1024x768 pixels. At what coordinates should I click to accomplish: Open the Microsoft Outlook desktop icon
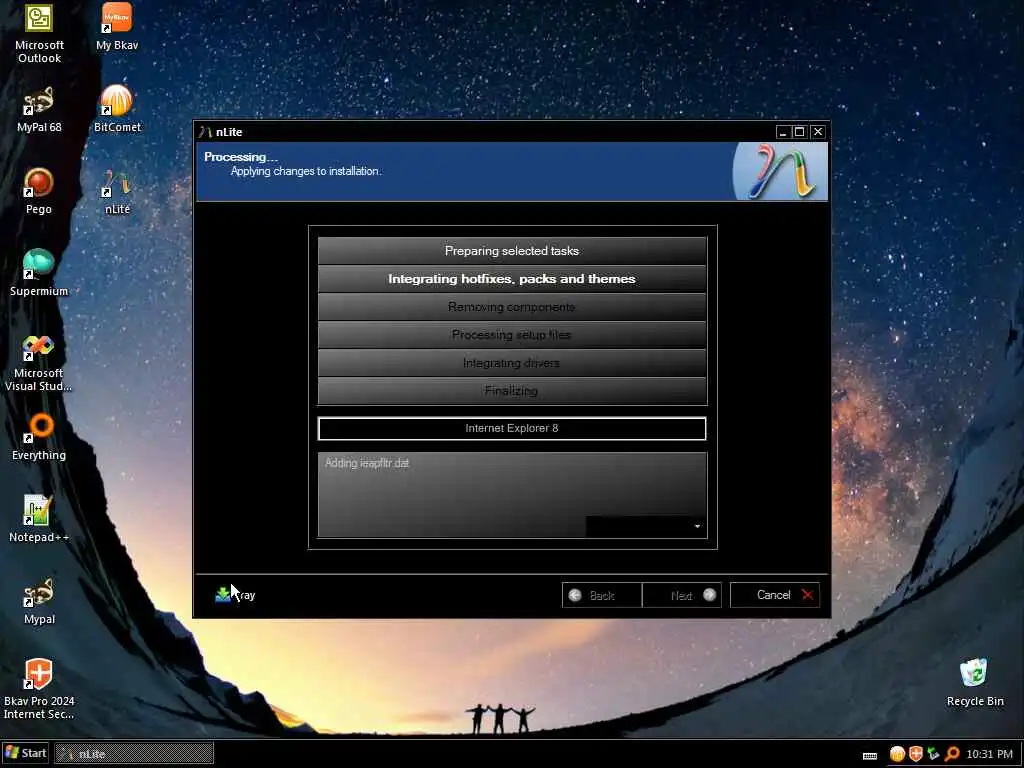tap(39, 33)
